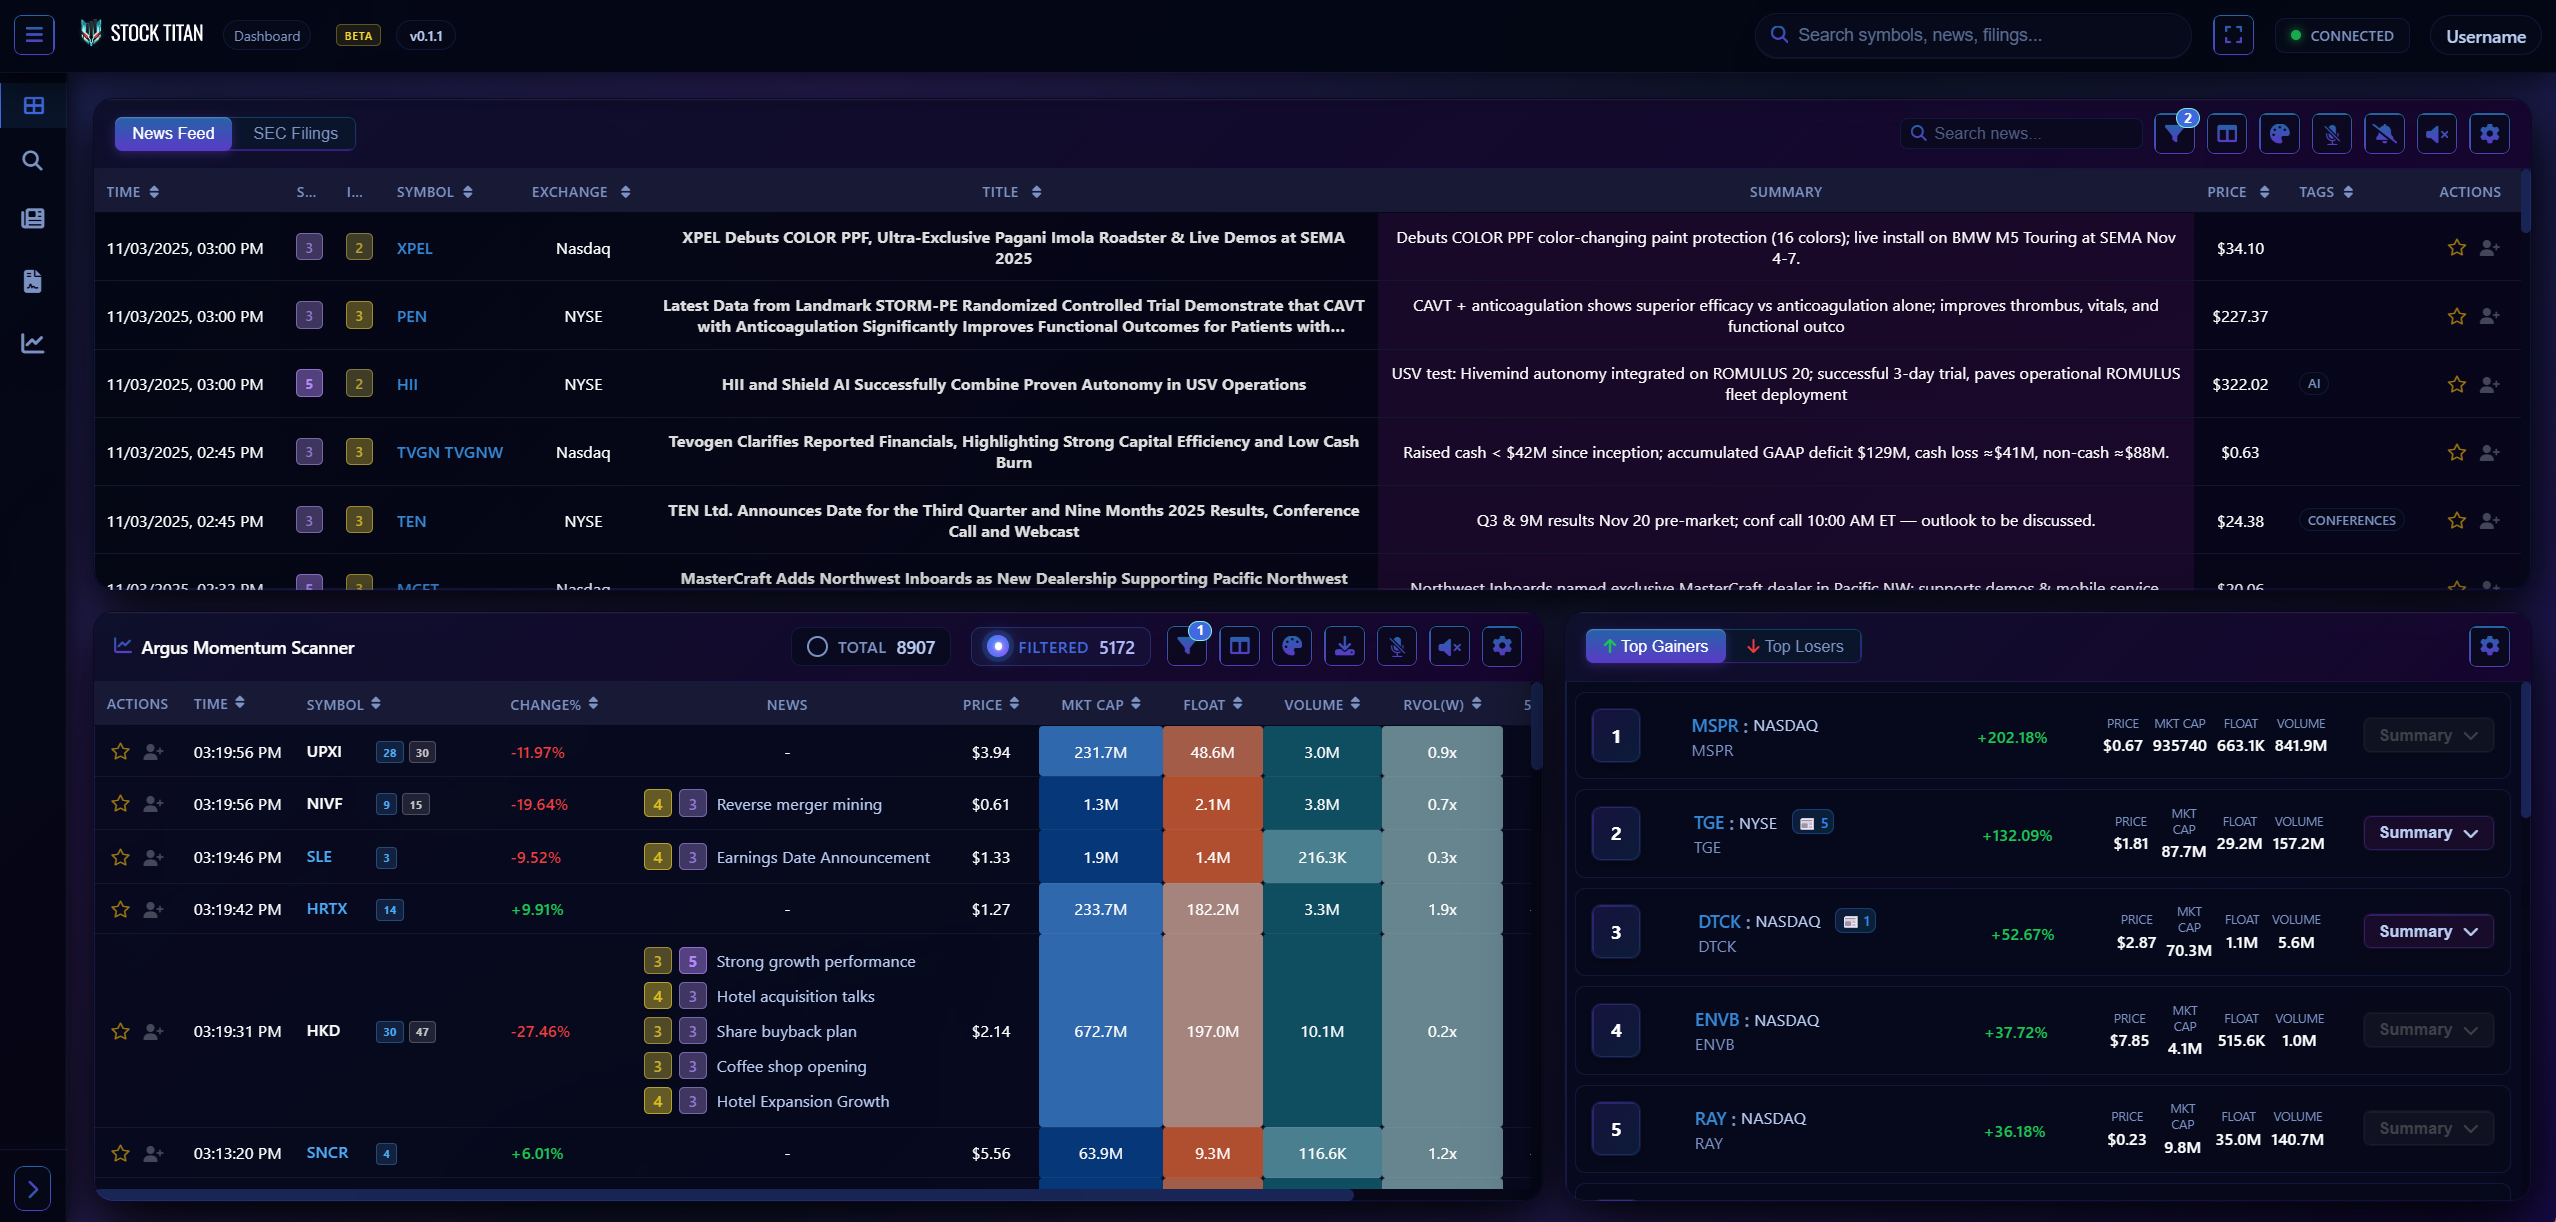The height and width of the screenshot is (1222, 2556).
Task: Toggle the mute speaker icon in scanner toolbar
Action: coord(1449,646)
